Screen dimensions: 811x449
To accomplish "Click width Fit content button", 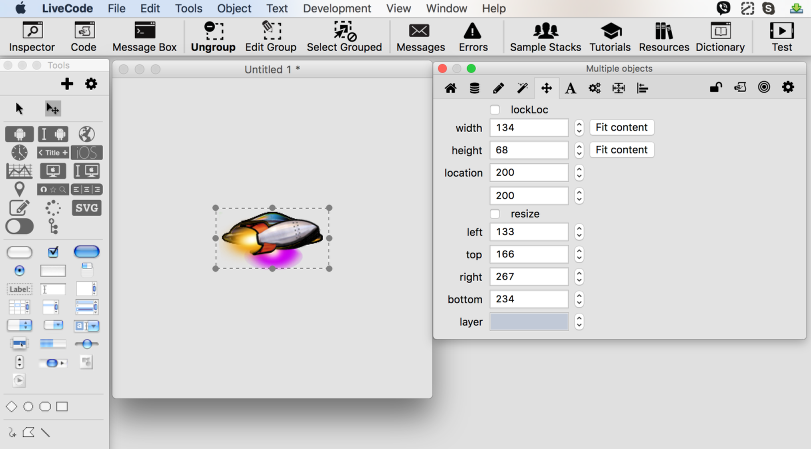I will (x=621, y=128).
